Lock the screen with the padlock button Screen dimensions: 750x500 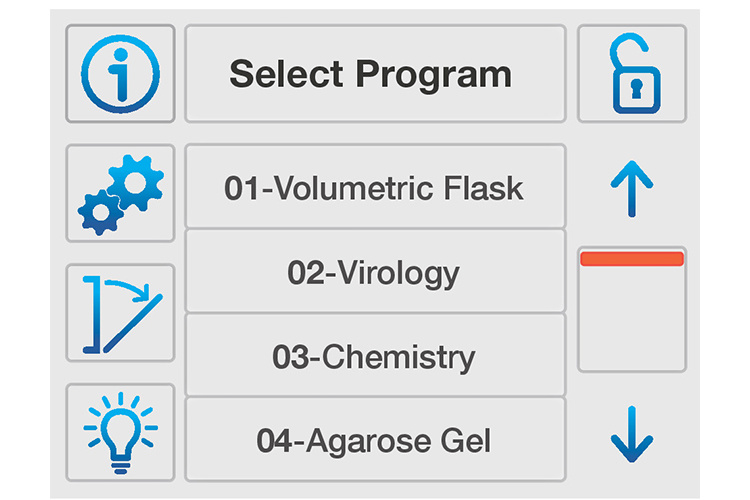[632, 73]
